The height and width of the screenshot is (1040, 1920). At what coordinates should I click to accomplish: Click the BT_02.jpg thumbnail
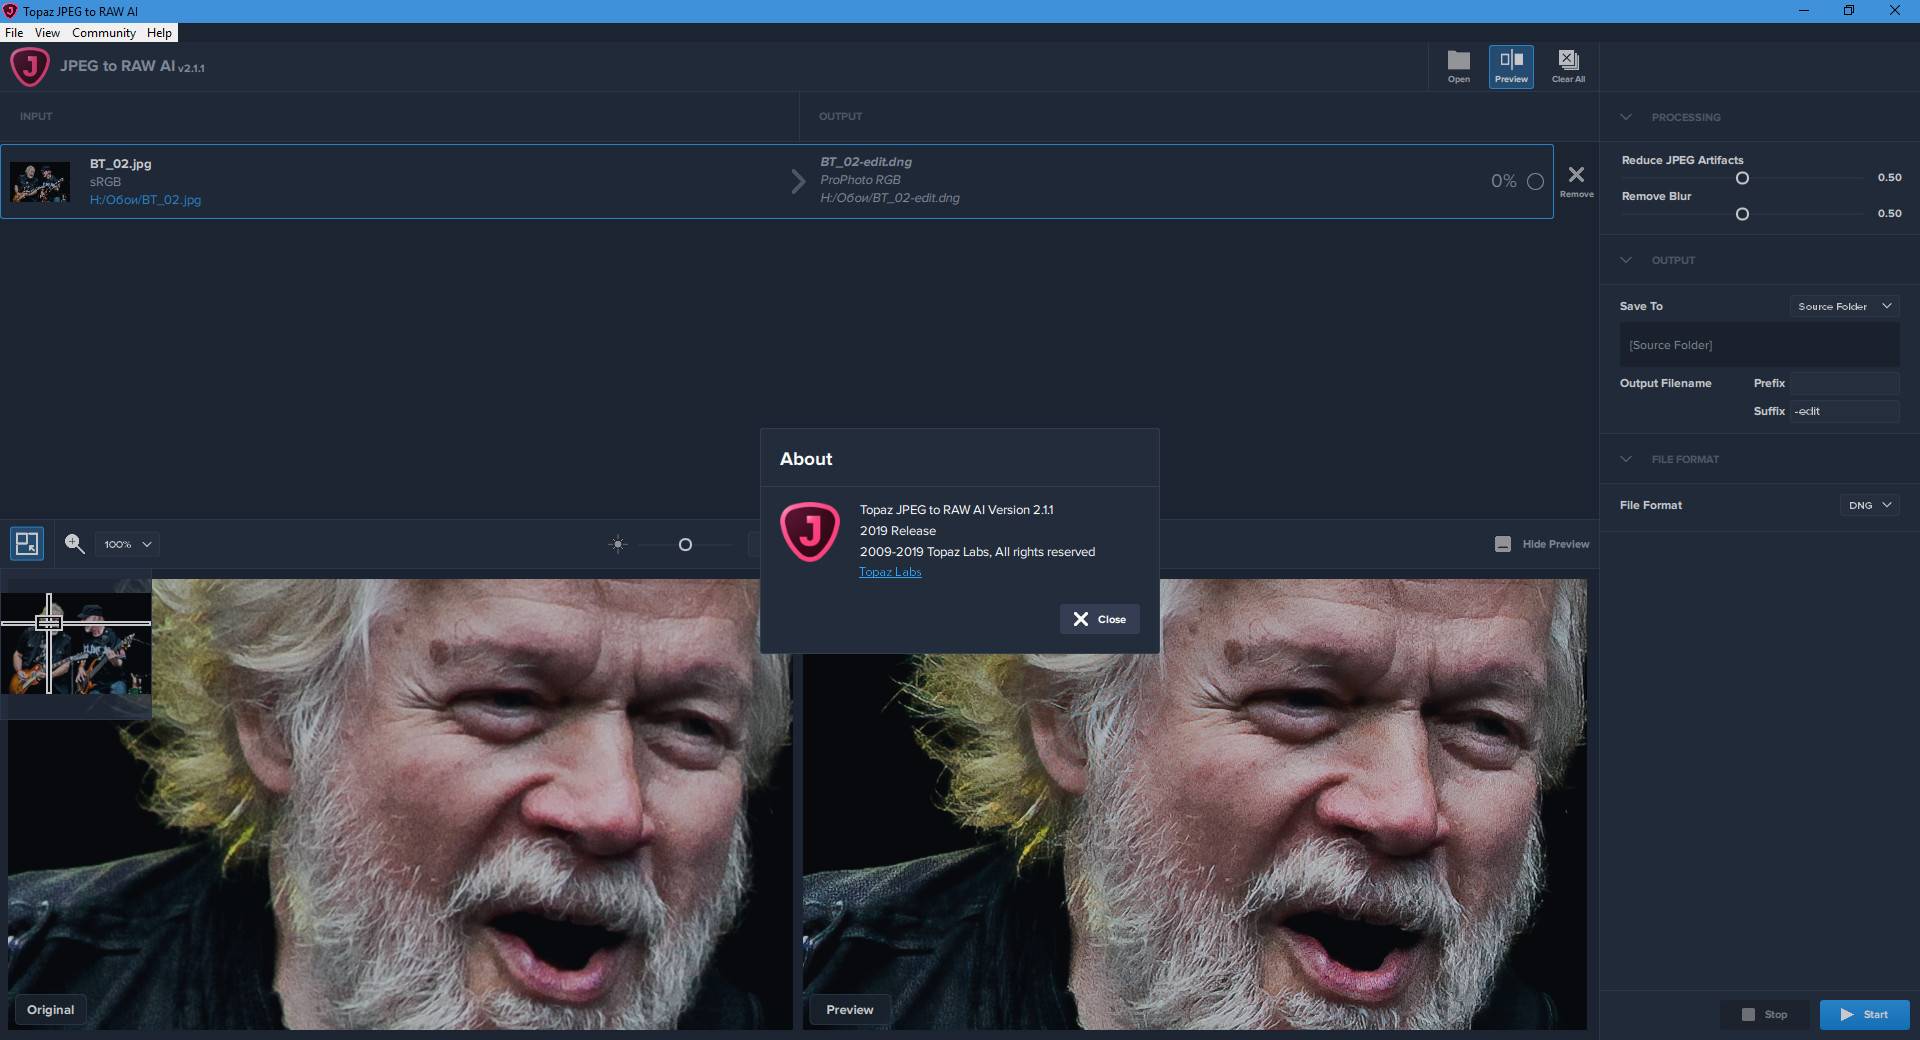click(x=40, y=182)
